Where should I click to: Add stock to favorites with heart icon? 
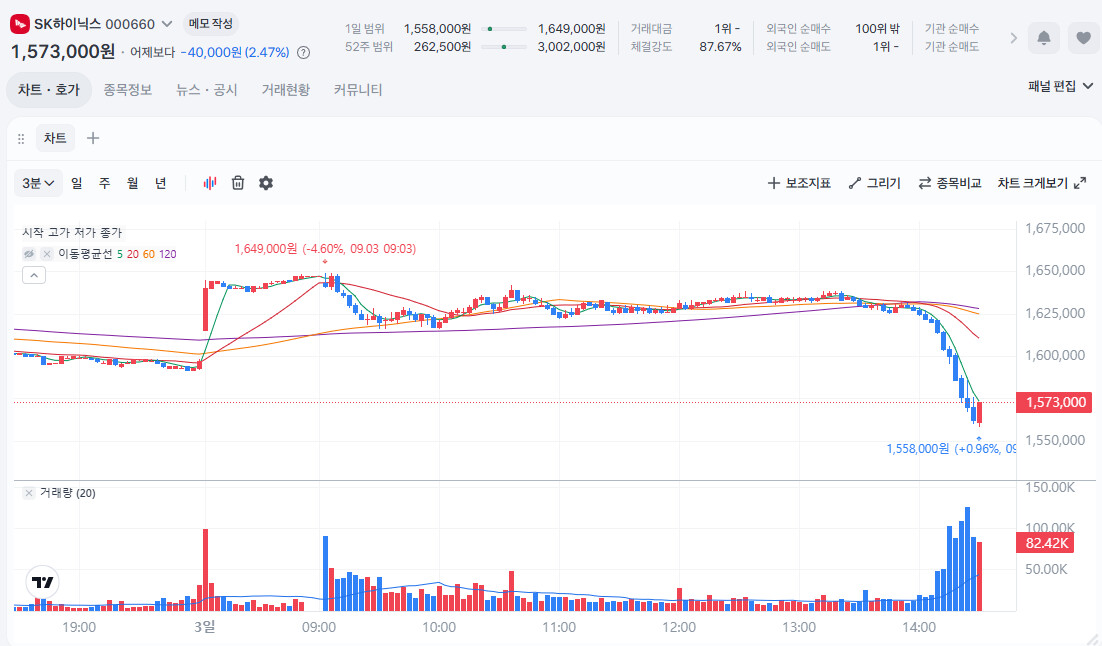[x=1084, y=38]
